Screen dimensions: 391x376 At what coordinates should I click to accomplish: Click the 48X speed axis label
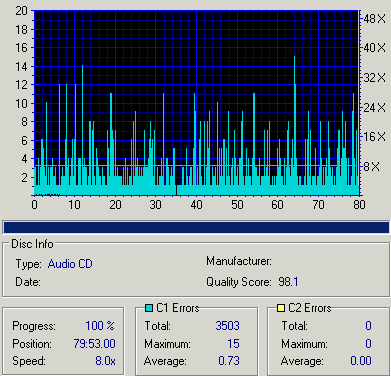[x=374, y=19]
